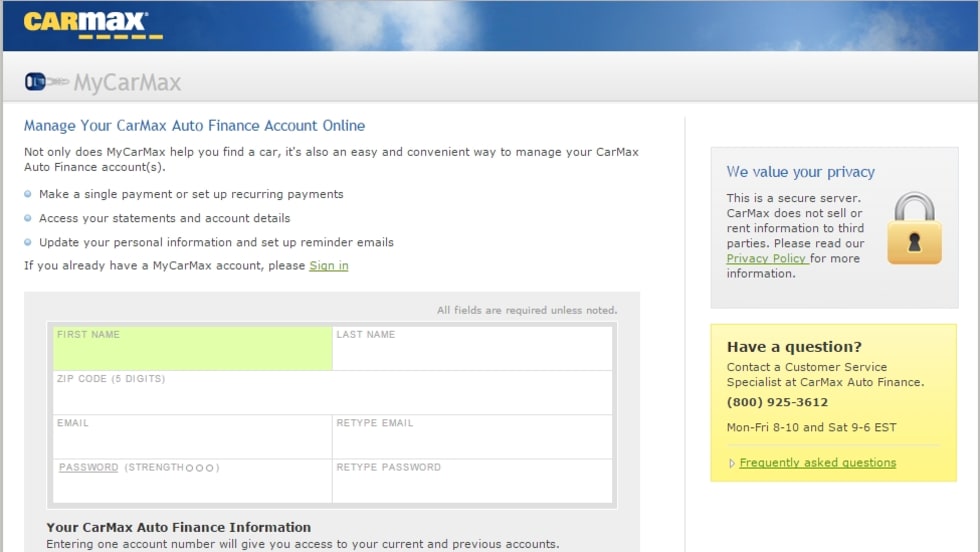Click into the Zip Code field

(332, 397)
